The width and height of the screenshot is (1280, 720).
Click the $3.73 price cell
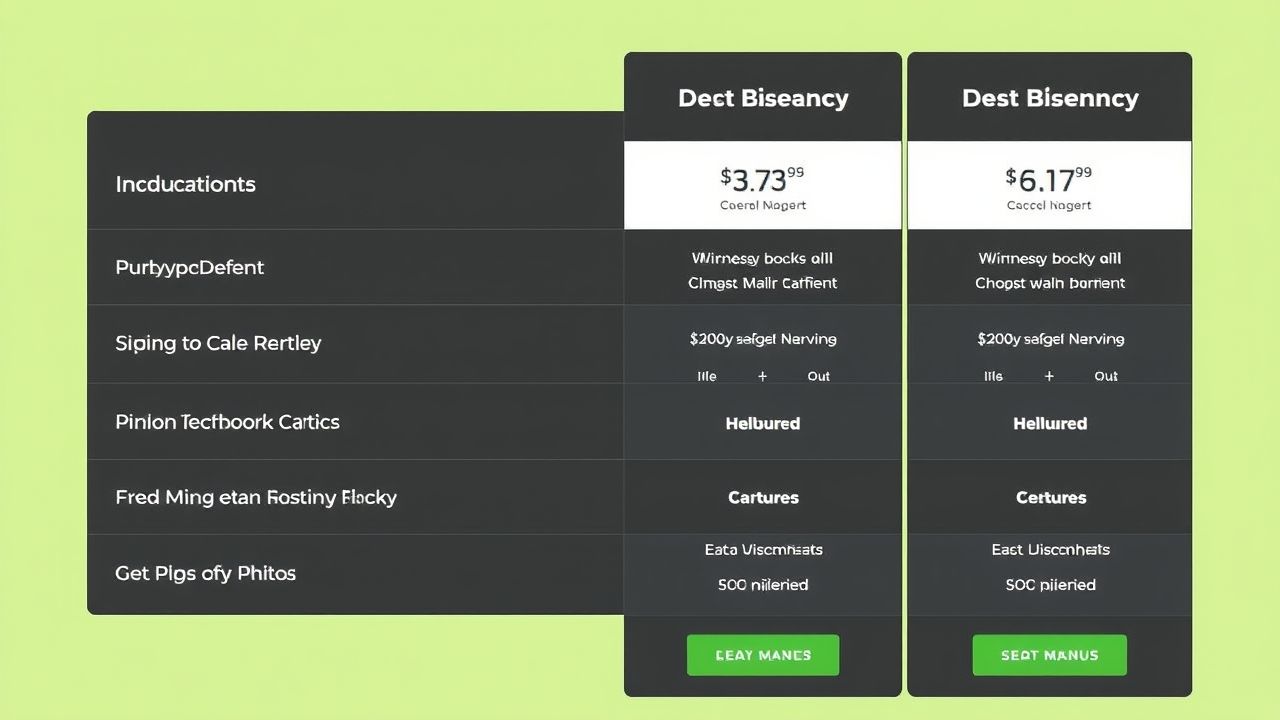[762, 184]
